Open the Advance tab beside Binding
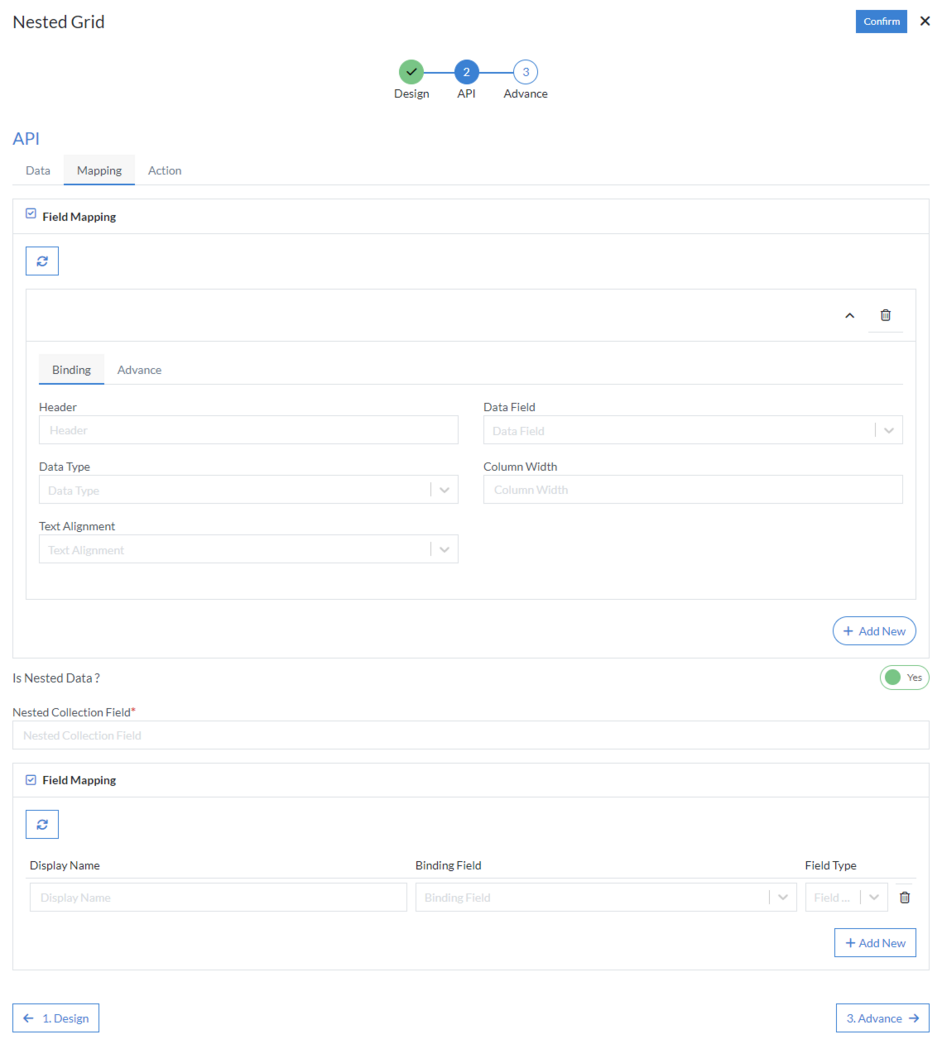The height and width of the screenshot is (1044, 942). tap(139, 370)
